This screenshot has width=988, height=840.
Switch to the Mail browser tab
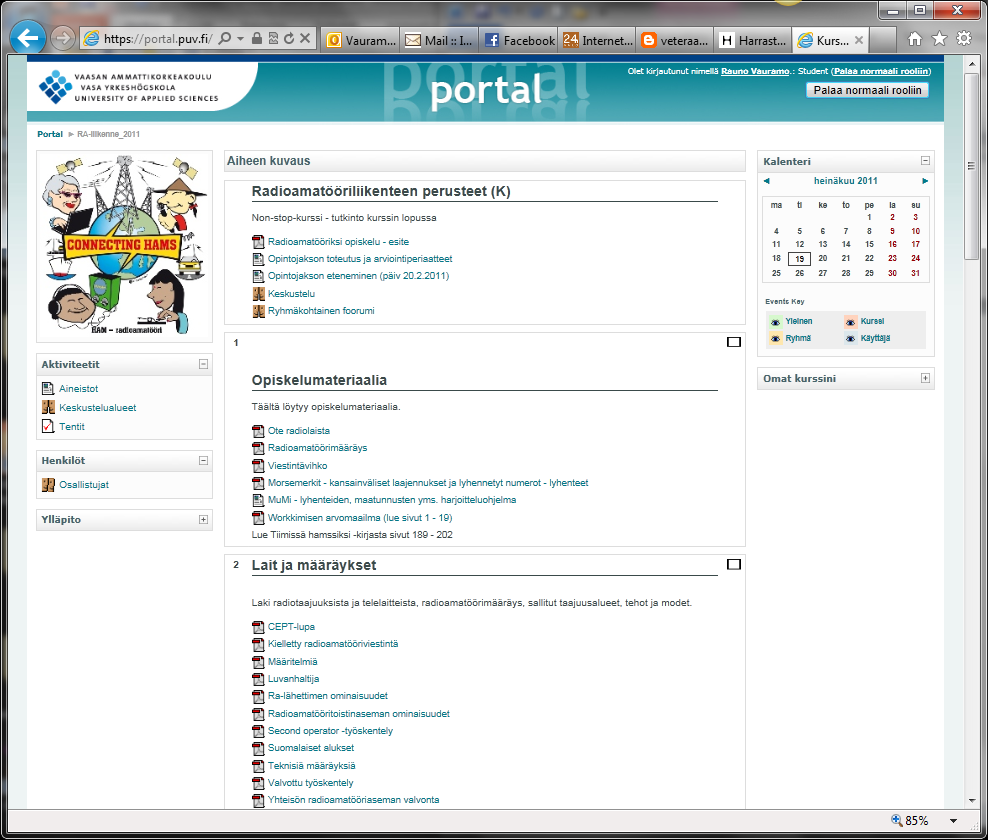[x=439, y=40]
